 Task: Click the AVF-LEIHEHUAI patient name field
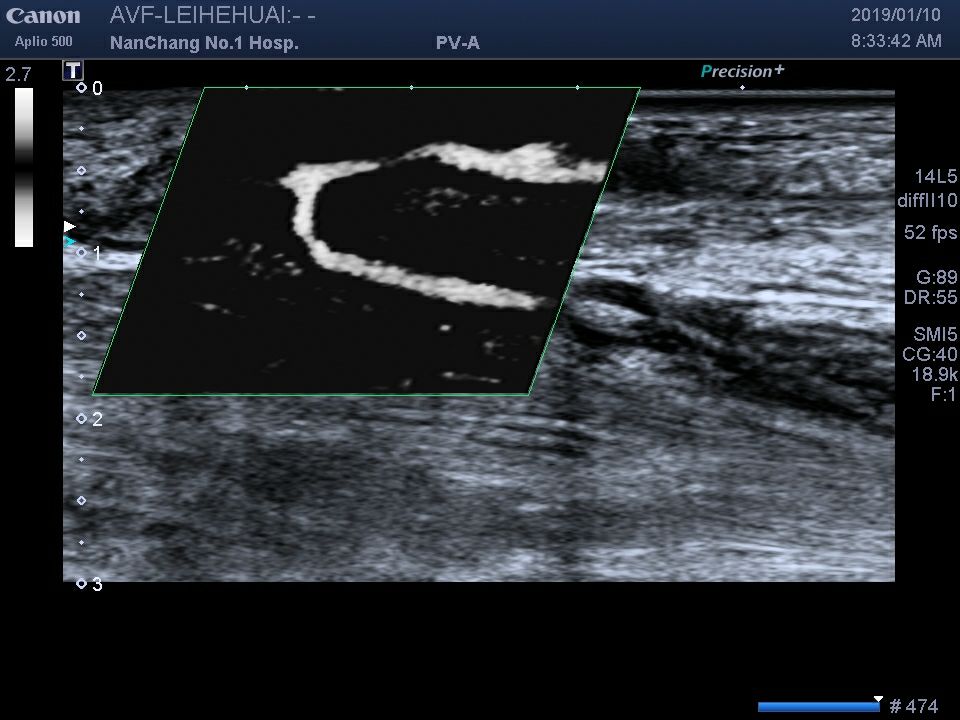pyautogui.click(x=212, y=17)
